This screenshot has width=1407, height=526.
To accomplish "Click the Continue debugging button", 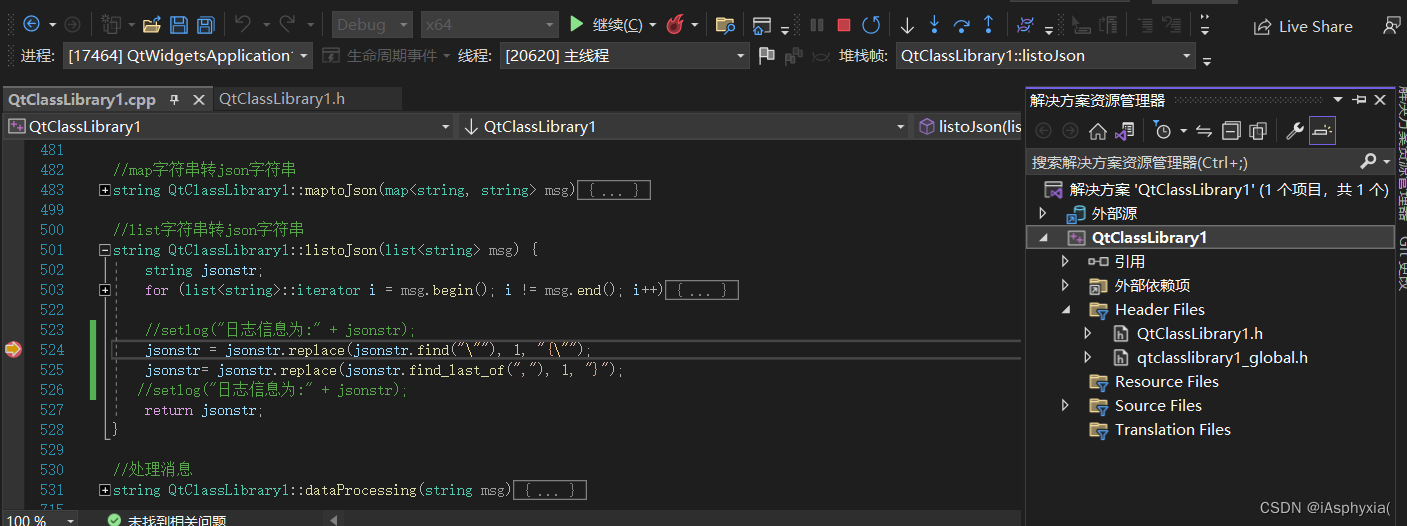I will pos(605,25).
